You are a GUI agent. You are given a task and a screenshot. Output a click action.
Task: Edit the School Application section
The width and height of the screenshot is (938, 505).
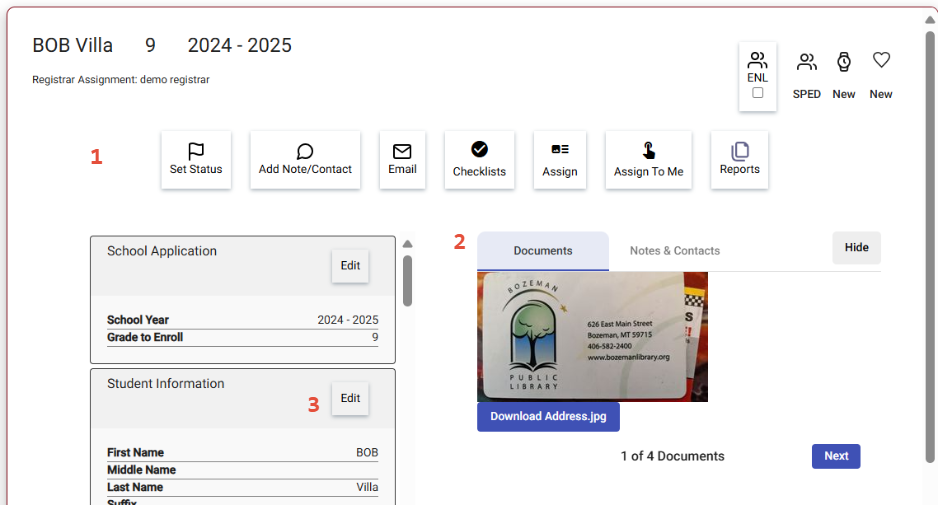351,266
